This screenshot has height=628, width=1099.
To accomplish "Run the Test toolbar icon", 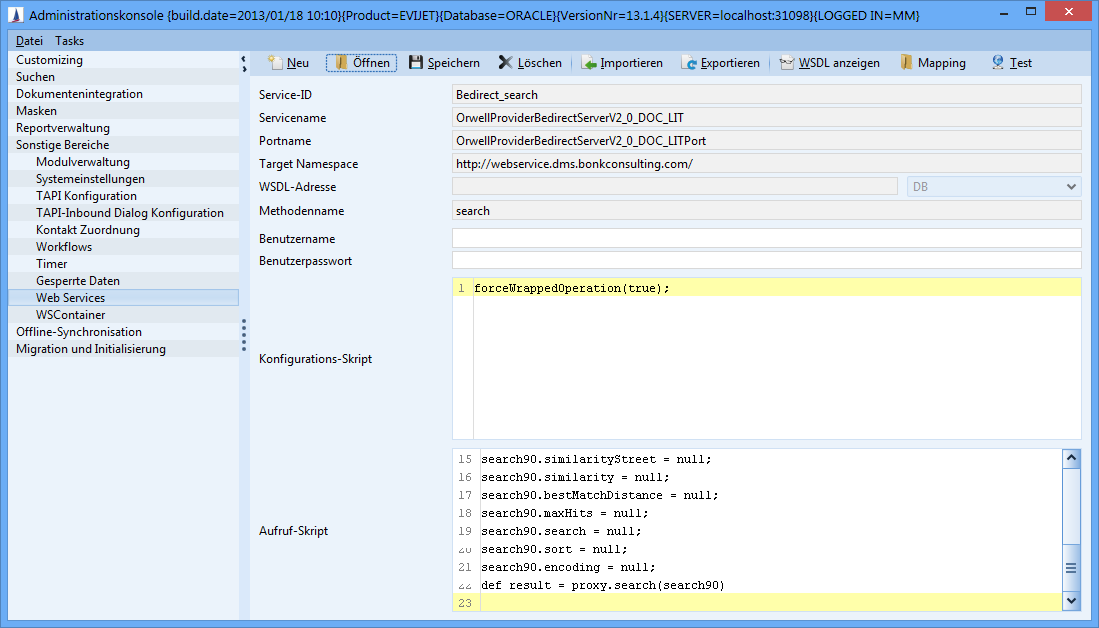I will click(x=998, y=63).
